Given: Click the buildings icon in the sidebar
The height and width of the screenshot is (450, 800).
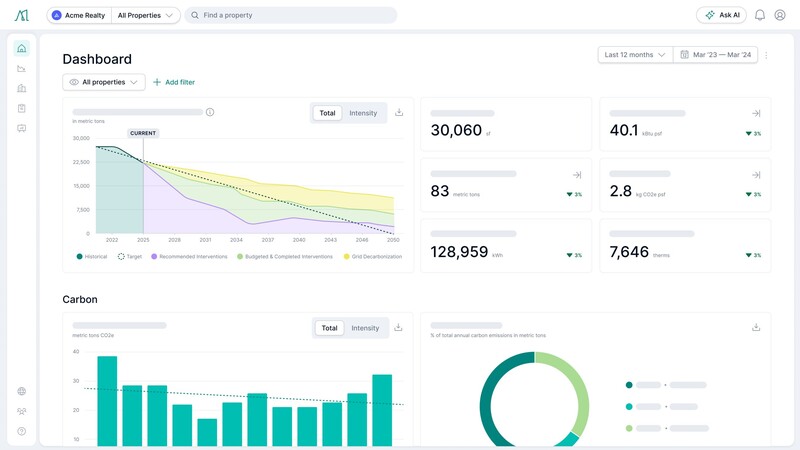Looking at the screenshot, I should pos(22,88).
